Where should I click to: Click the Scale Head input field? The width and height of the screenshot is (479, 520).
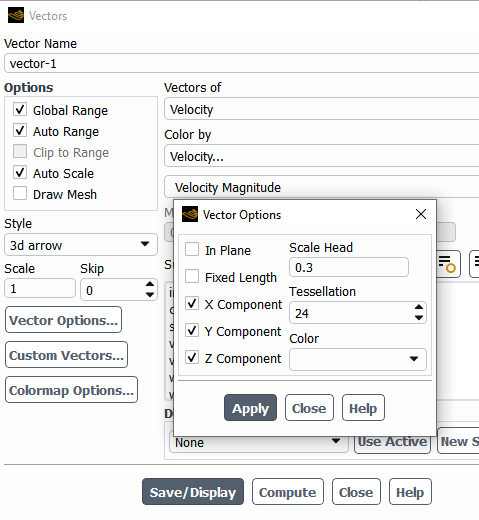(x=349, y=267)
